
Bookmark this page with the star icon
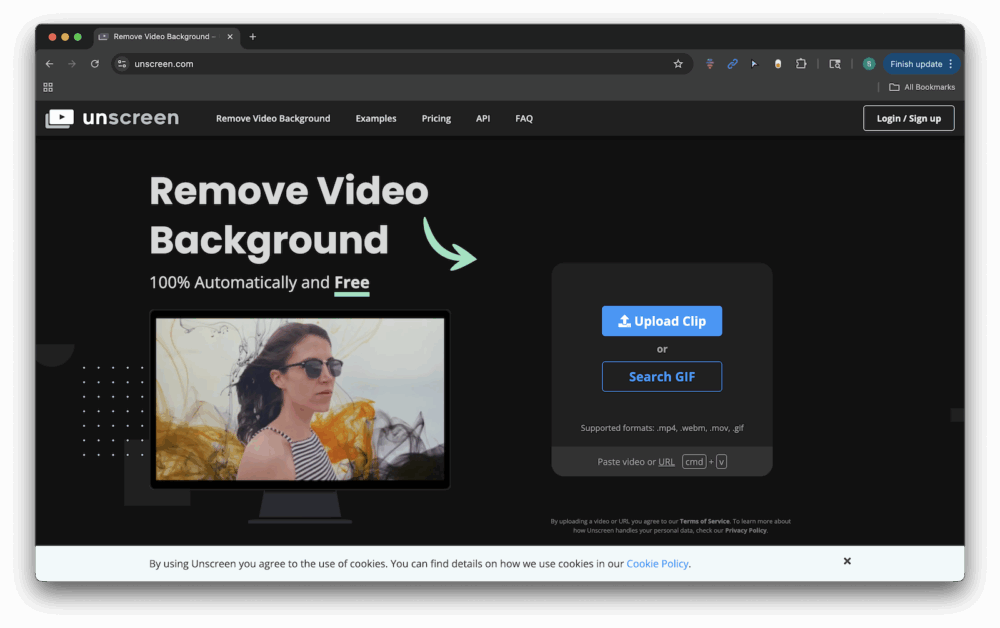pyautogui.click(x=678, y=64)
